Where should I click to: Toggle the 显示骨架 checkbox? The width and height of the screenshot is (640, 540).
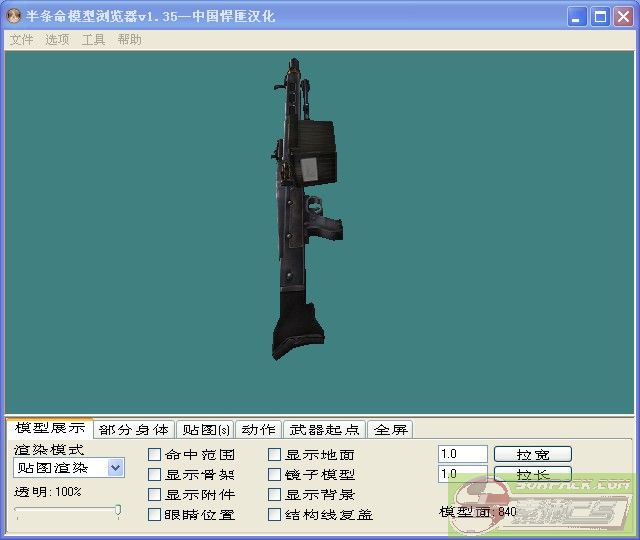point(155,475)
